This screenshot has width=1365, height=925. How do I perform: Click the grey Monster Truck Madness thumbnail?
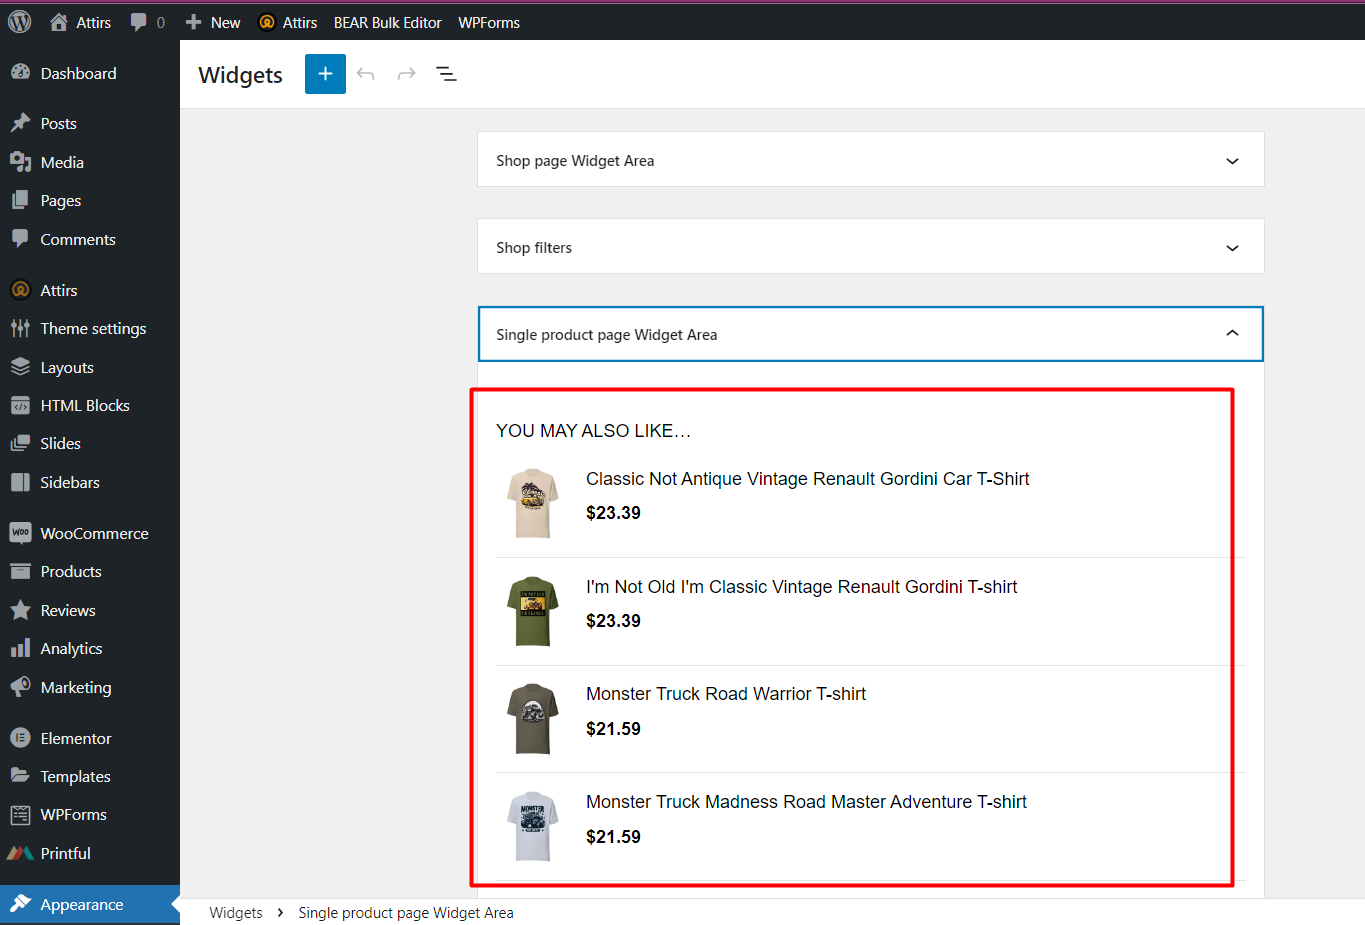[x=532, y=826]
